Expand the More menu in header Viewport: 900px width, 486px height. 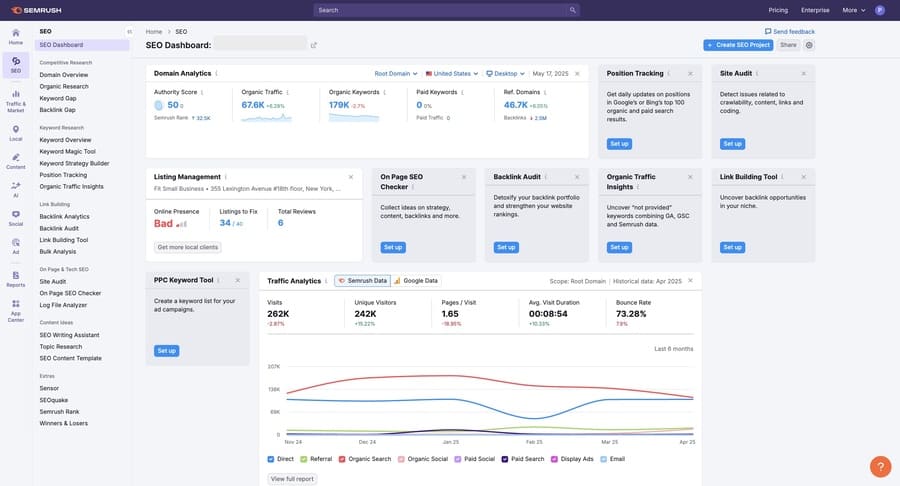click(854, 10)
